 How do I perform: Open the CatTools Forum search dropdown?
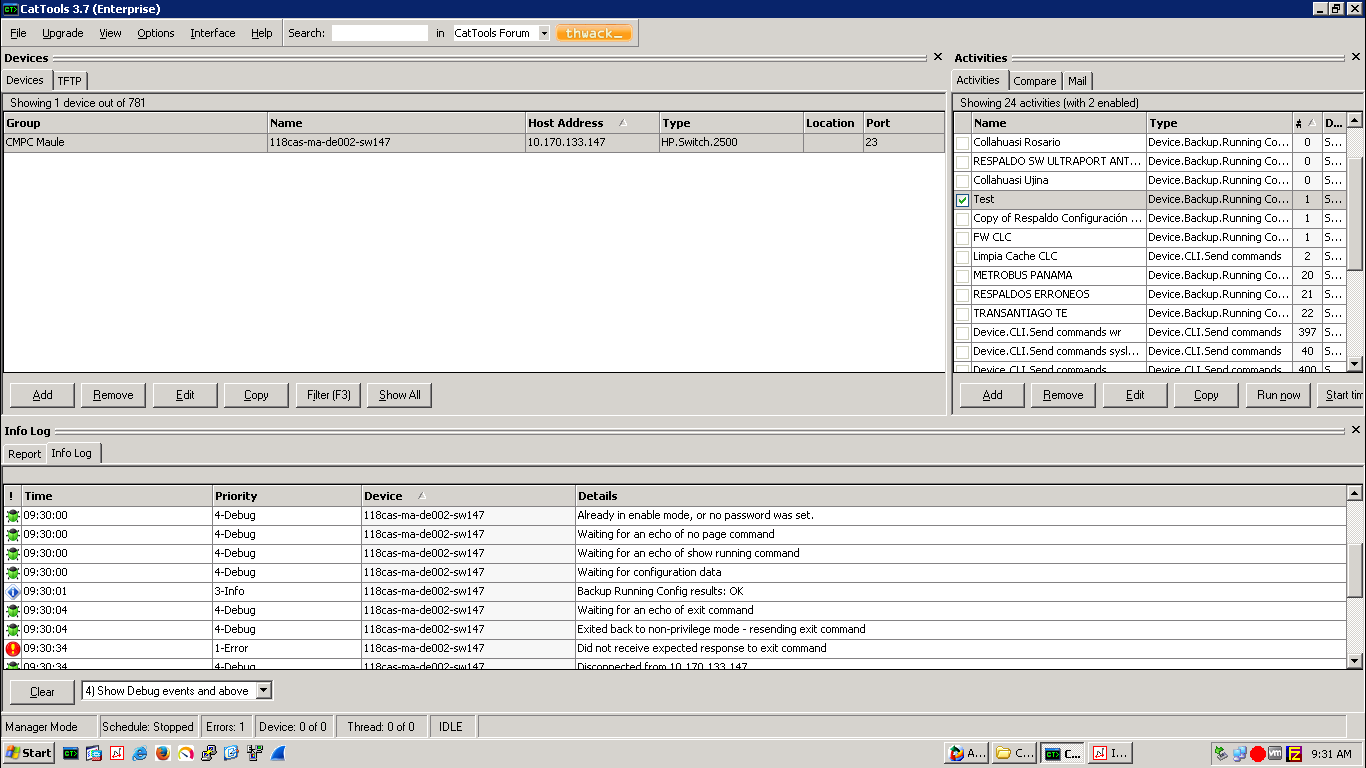(544, 33)
